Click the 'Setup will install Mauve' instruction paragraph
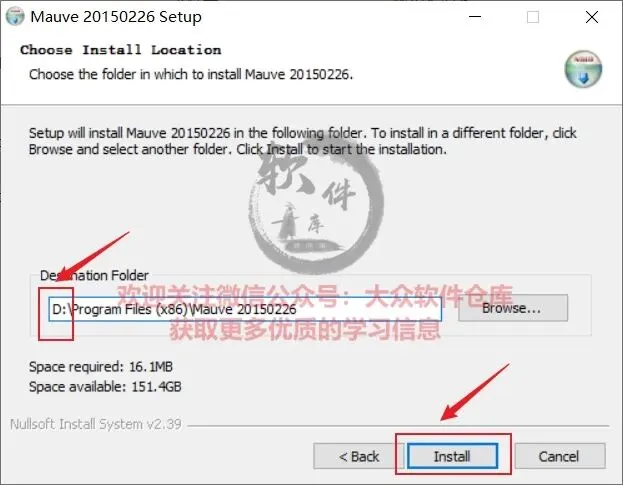This screenshot has height=485, width=623. (302, 141)
